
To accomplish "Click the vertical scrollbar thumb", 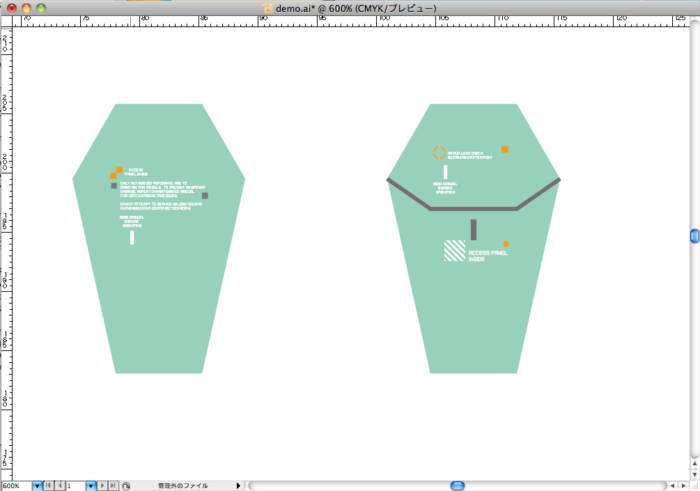I will tap(693, 235).
